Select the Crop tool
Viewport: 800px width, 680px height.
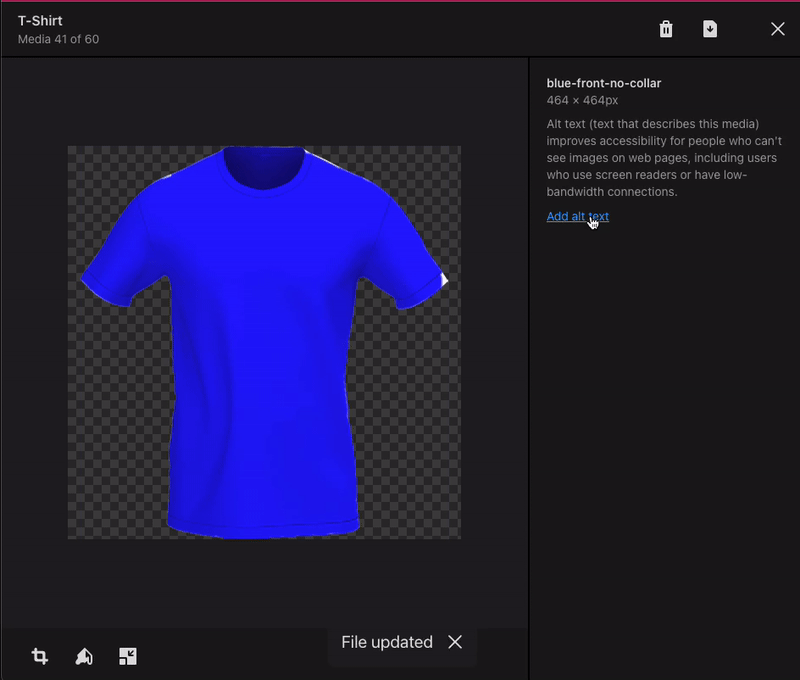[40, 656]
